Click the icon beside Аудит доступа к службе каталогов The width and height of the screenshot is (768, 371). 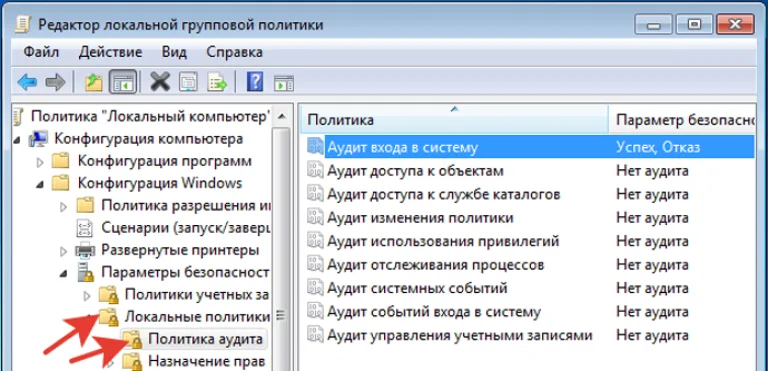tap(315, 194)
